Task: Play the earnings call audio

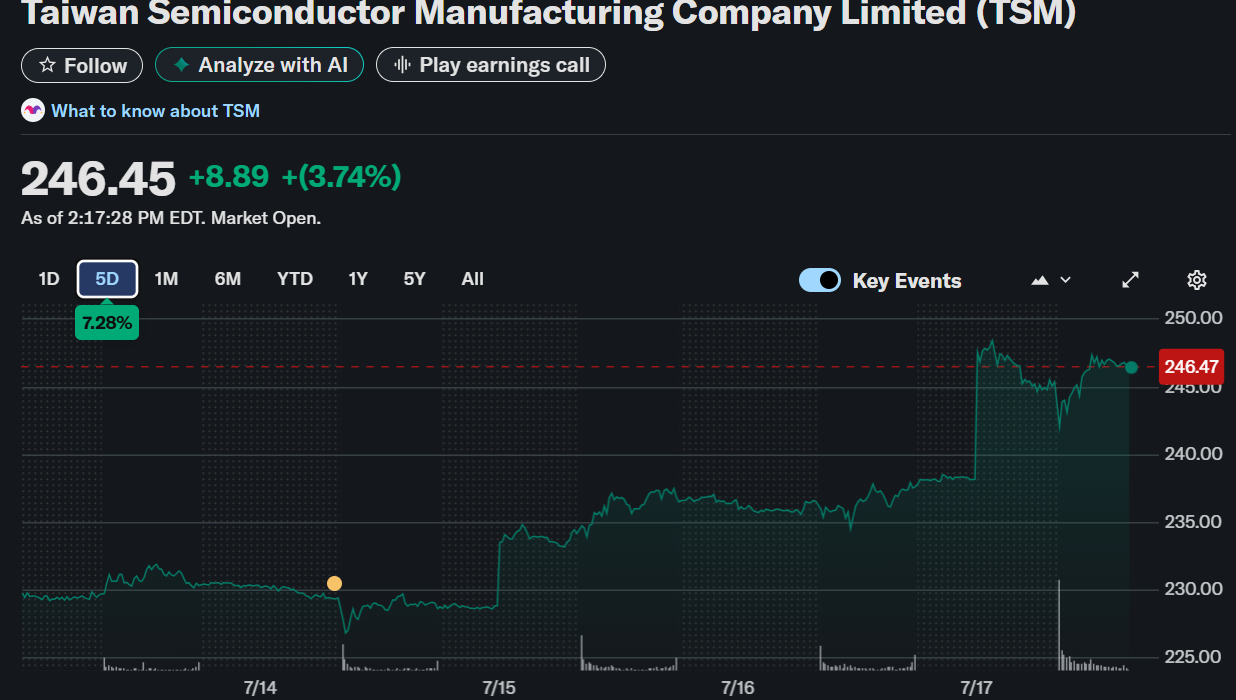Action: pos(490,65)
